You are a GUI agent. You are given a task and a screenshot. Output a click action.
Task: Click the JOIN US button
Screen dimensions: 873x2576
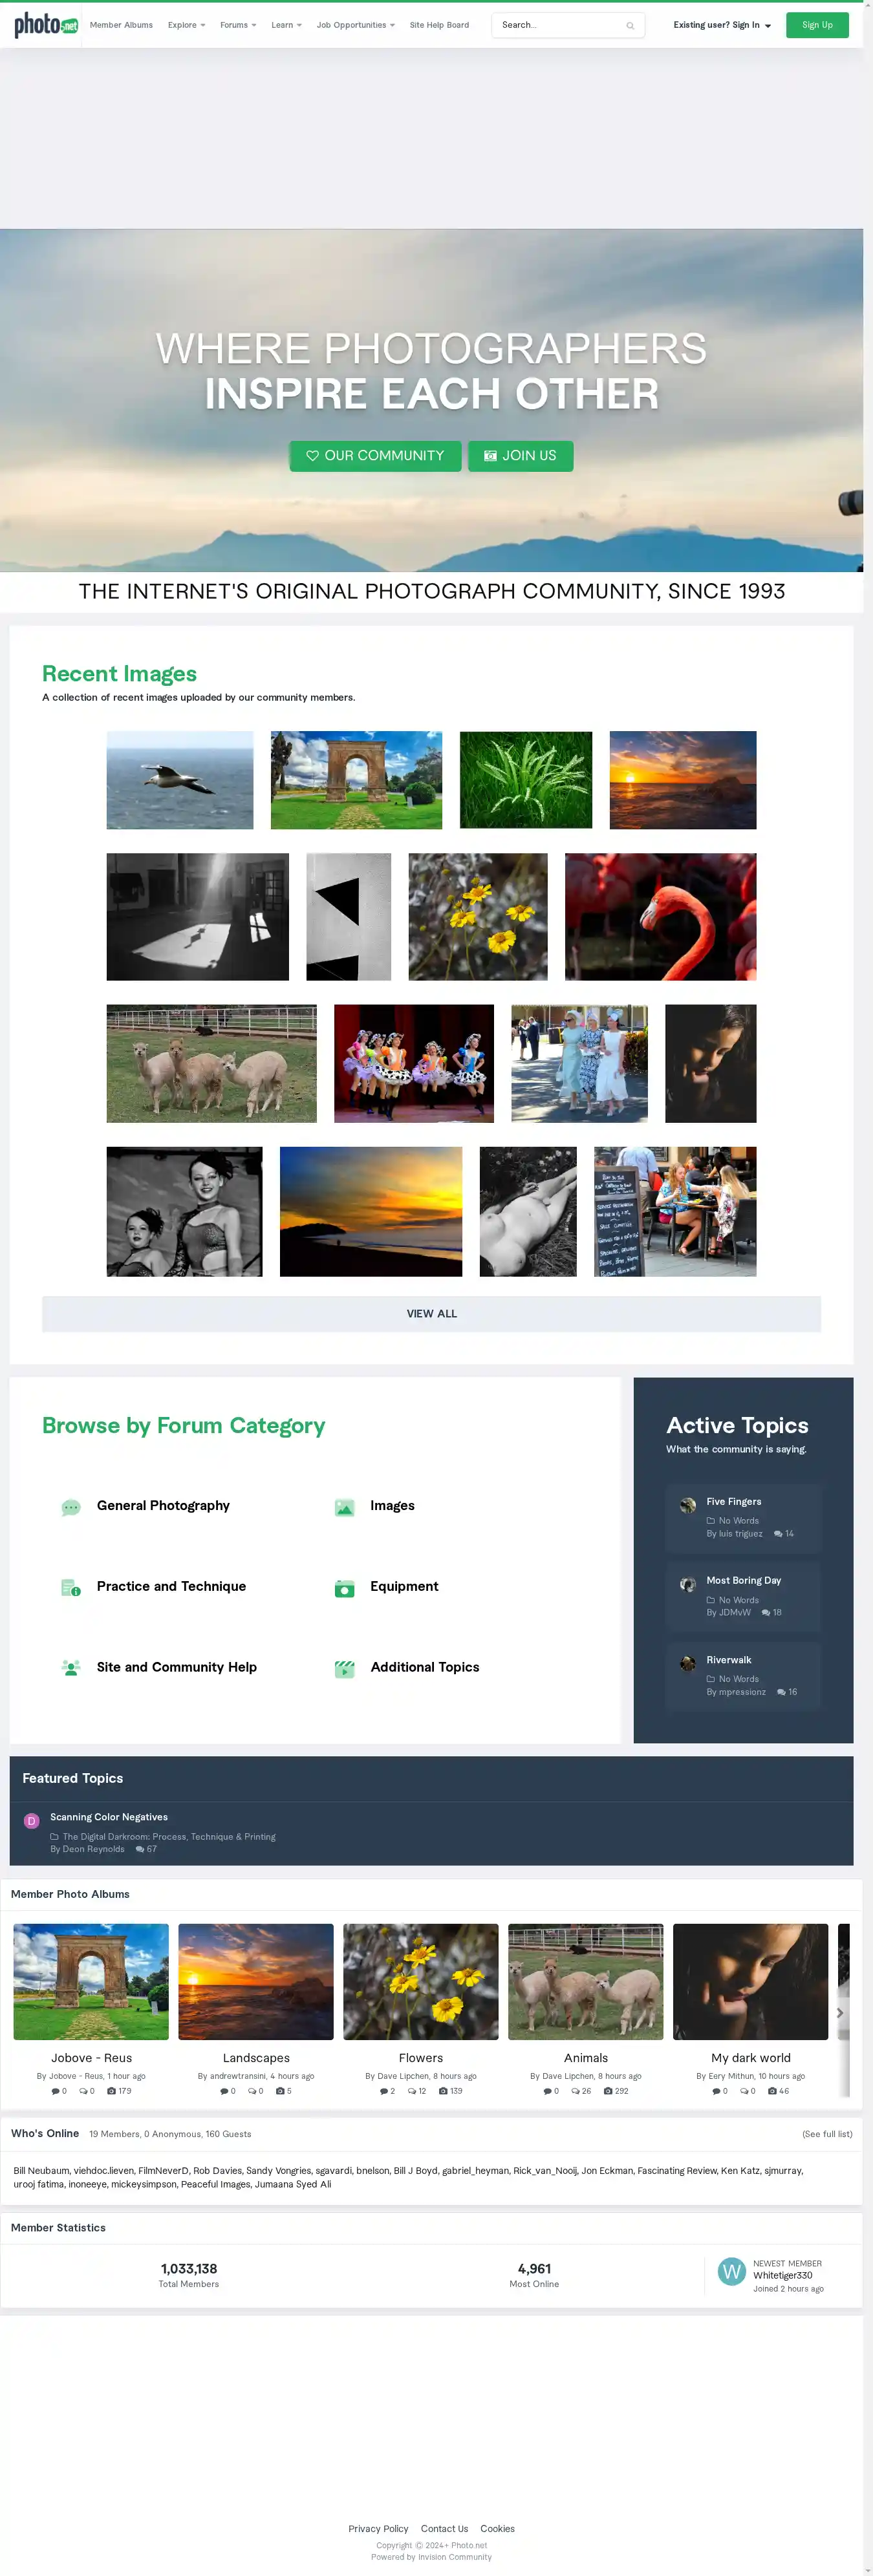pos(520,456)
